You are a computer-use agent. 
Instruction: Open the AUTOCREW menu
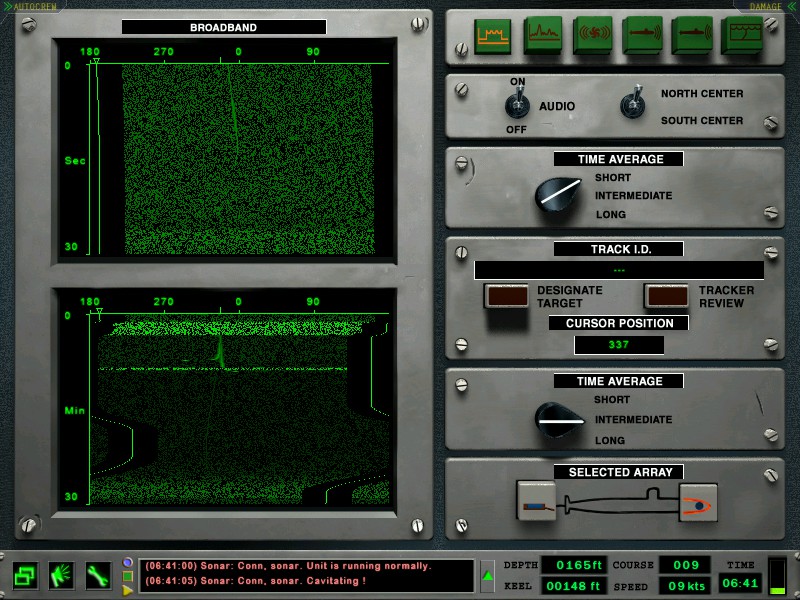pyautogui.click(x=31, y=7)
